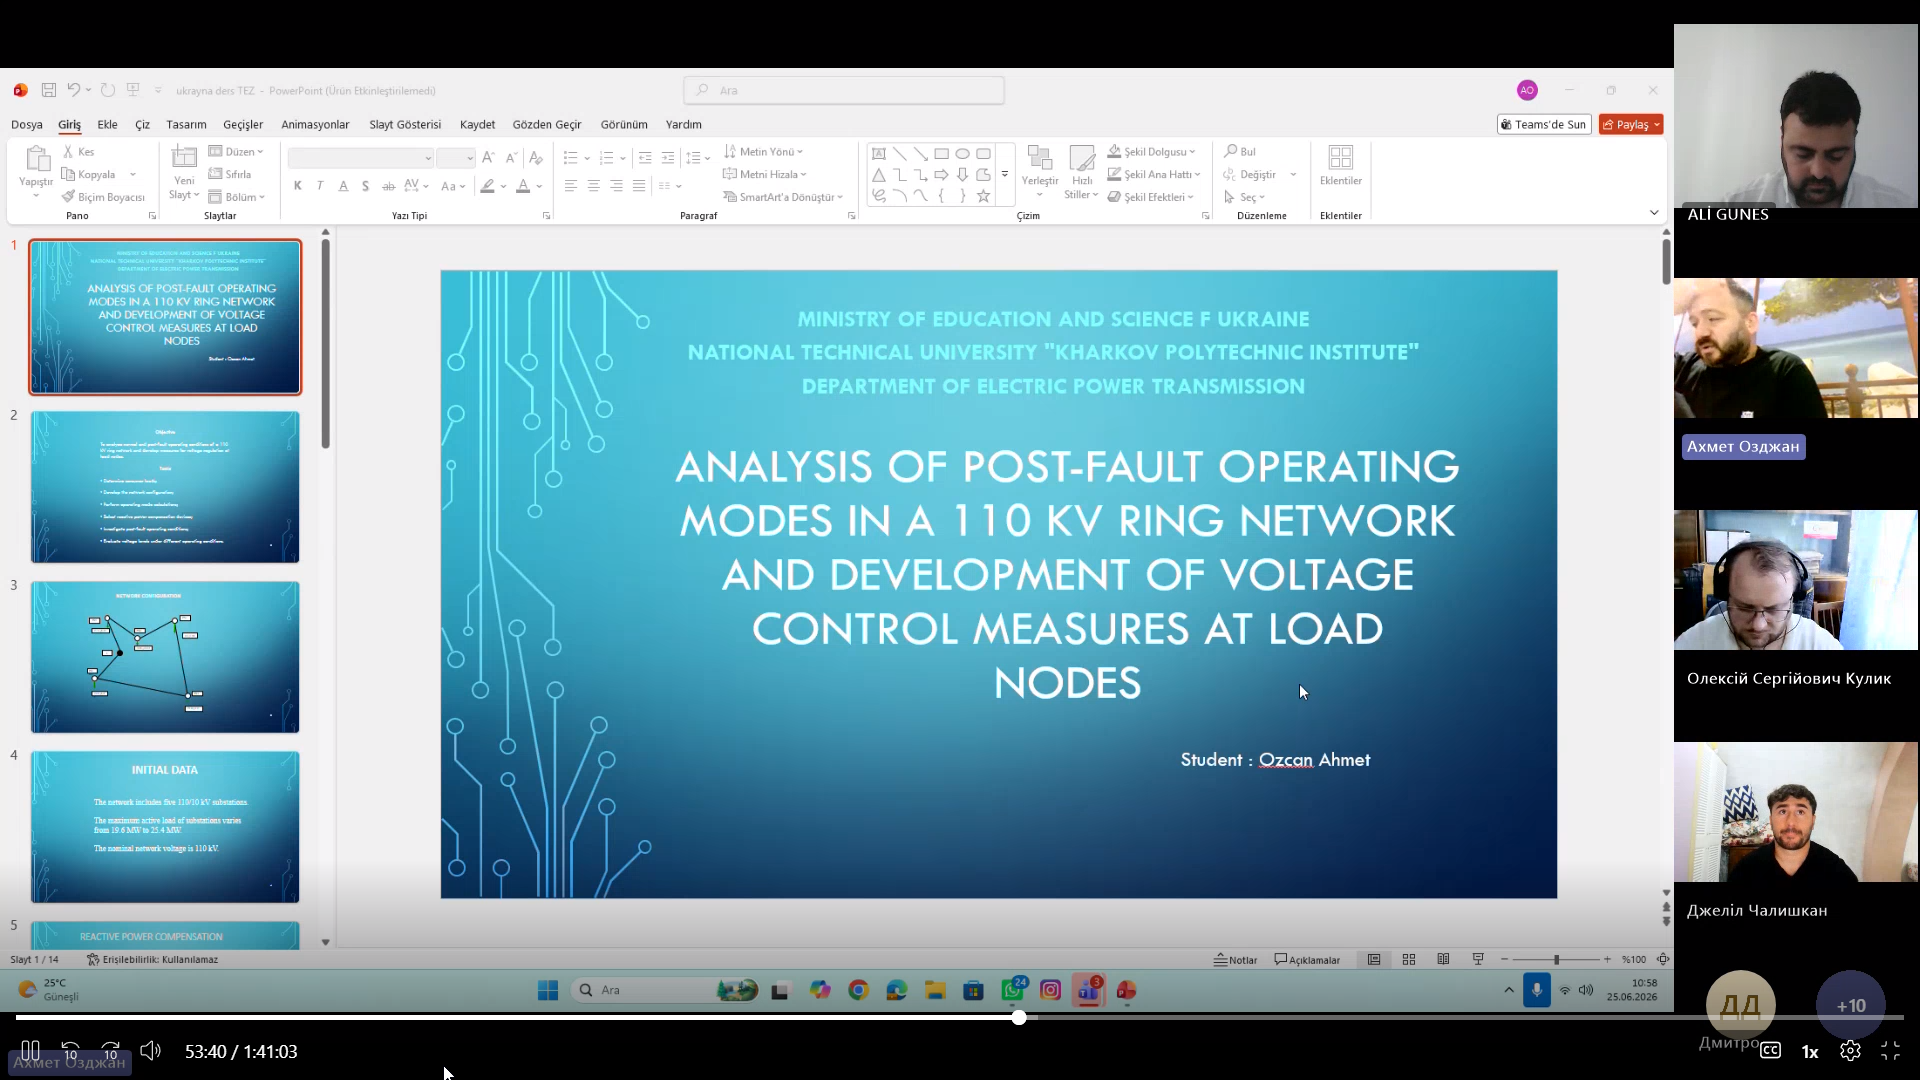Click the Justify paragraph icon
Screen dimensions: 1920x1080
[639, 186]
